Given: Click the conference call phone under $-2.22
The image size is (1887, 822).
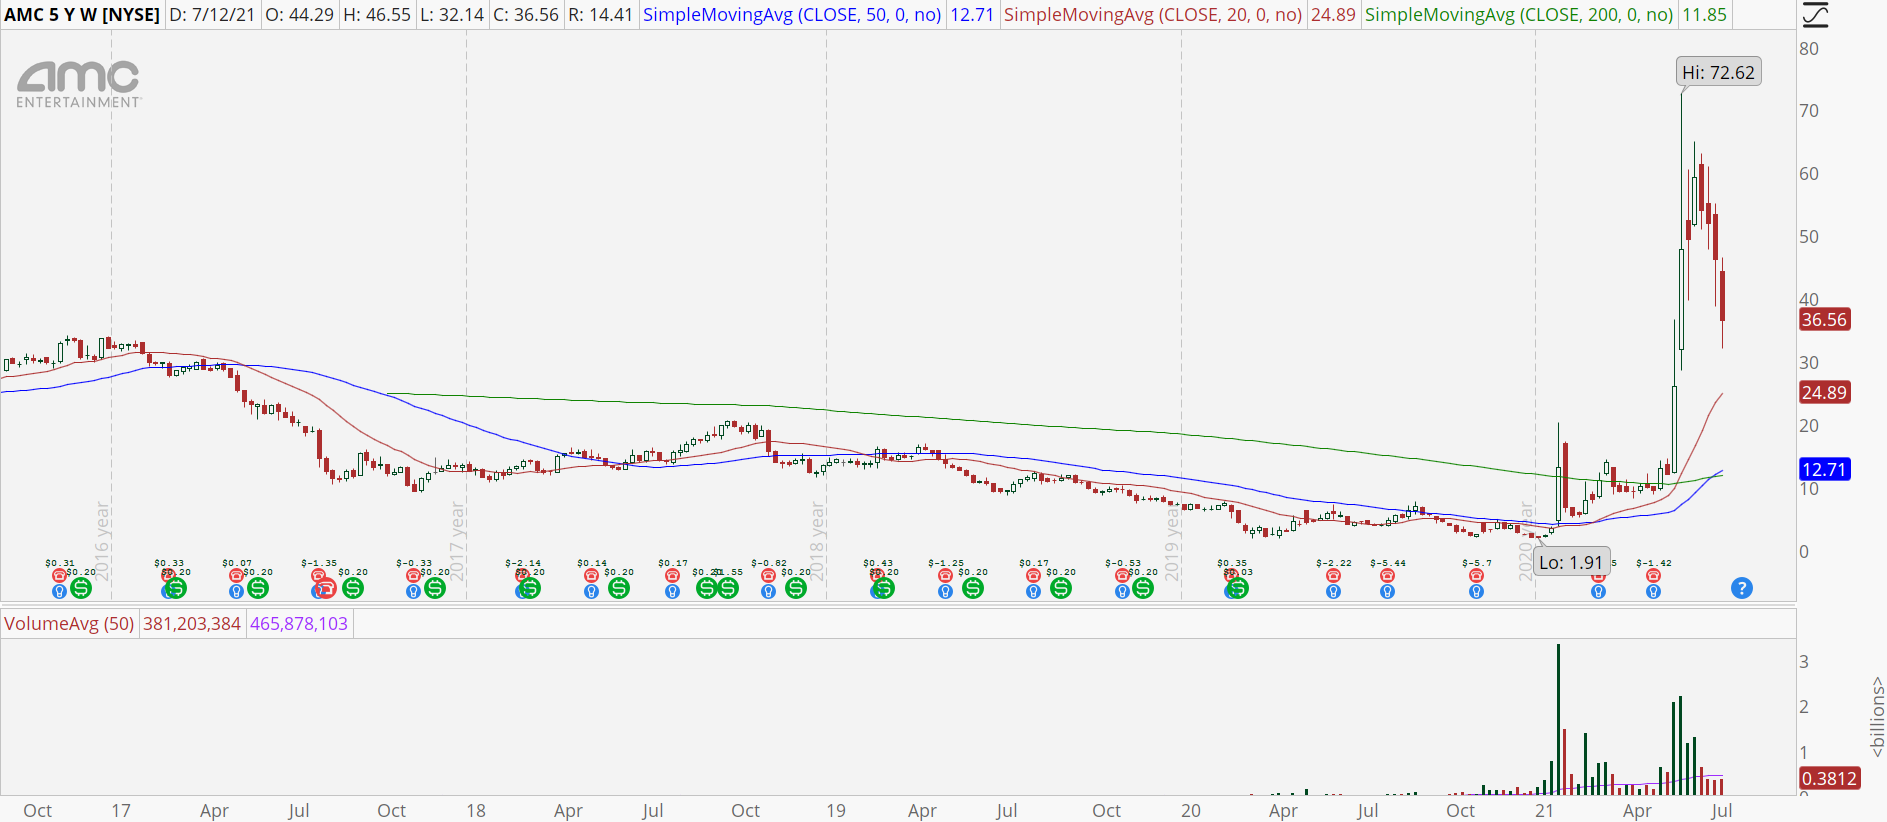Looking at the screenshot, I should (x=1333, y=576).
